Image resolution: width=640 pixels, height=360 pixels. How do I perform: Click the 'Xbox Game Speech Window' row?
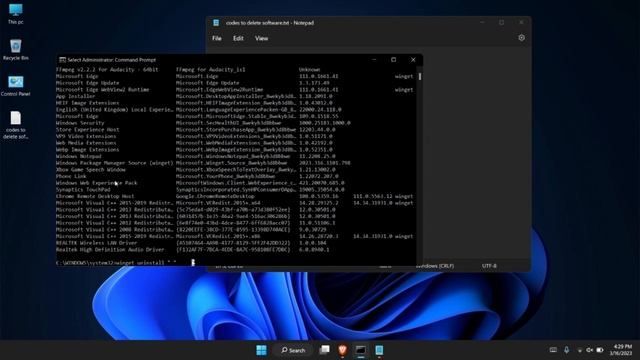[234, 169]
